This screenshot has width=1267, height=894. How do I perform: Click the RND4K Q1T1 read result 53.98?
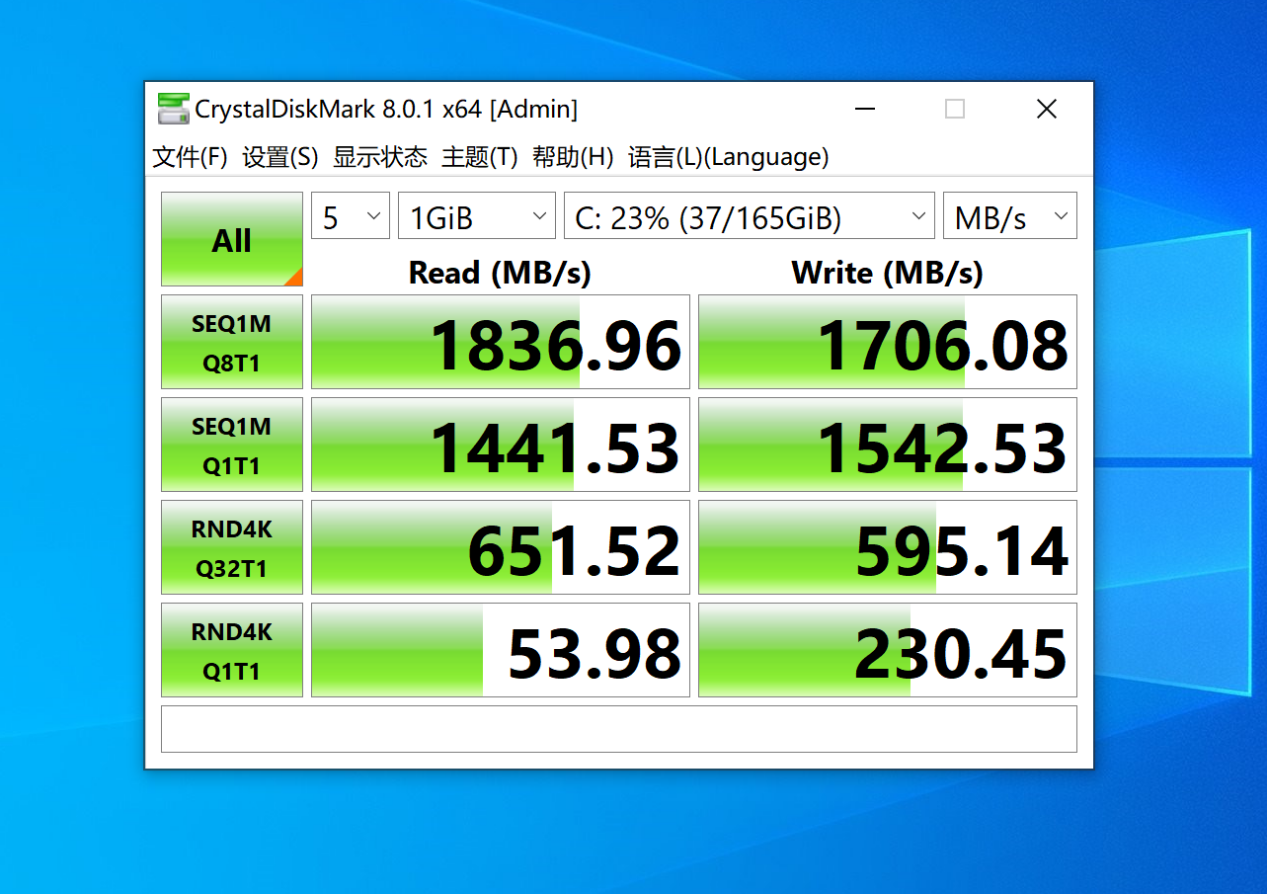pos(500,650)
